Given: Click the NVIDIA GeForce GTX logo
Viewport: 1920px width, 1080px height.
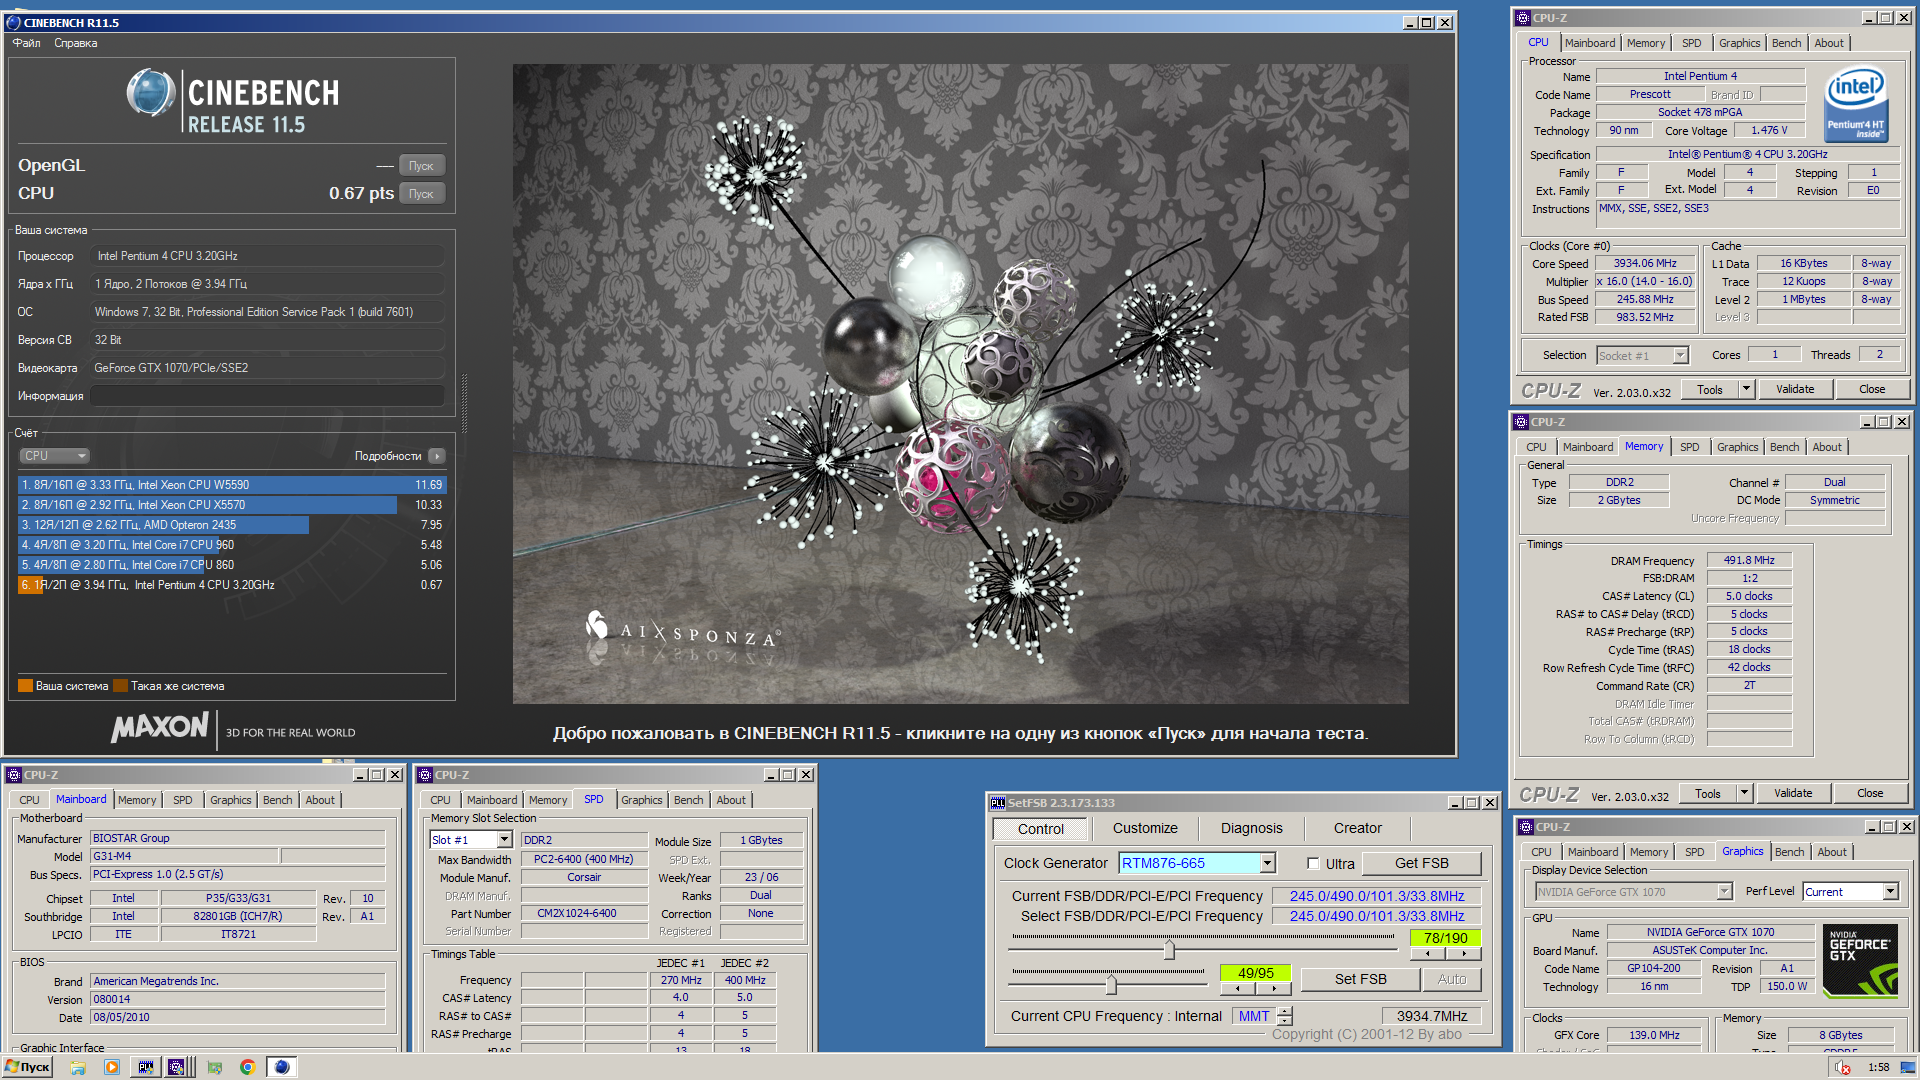Looking at the screenshot, I should 1859,961.
